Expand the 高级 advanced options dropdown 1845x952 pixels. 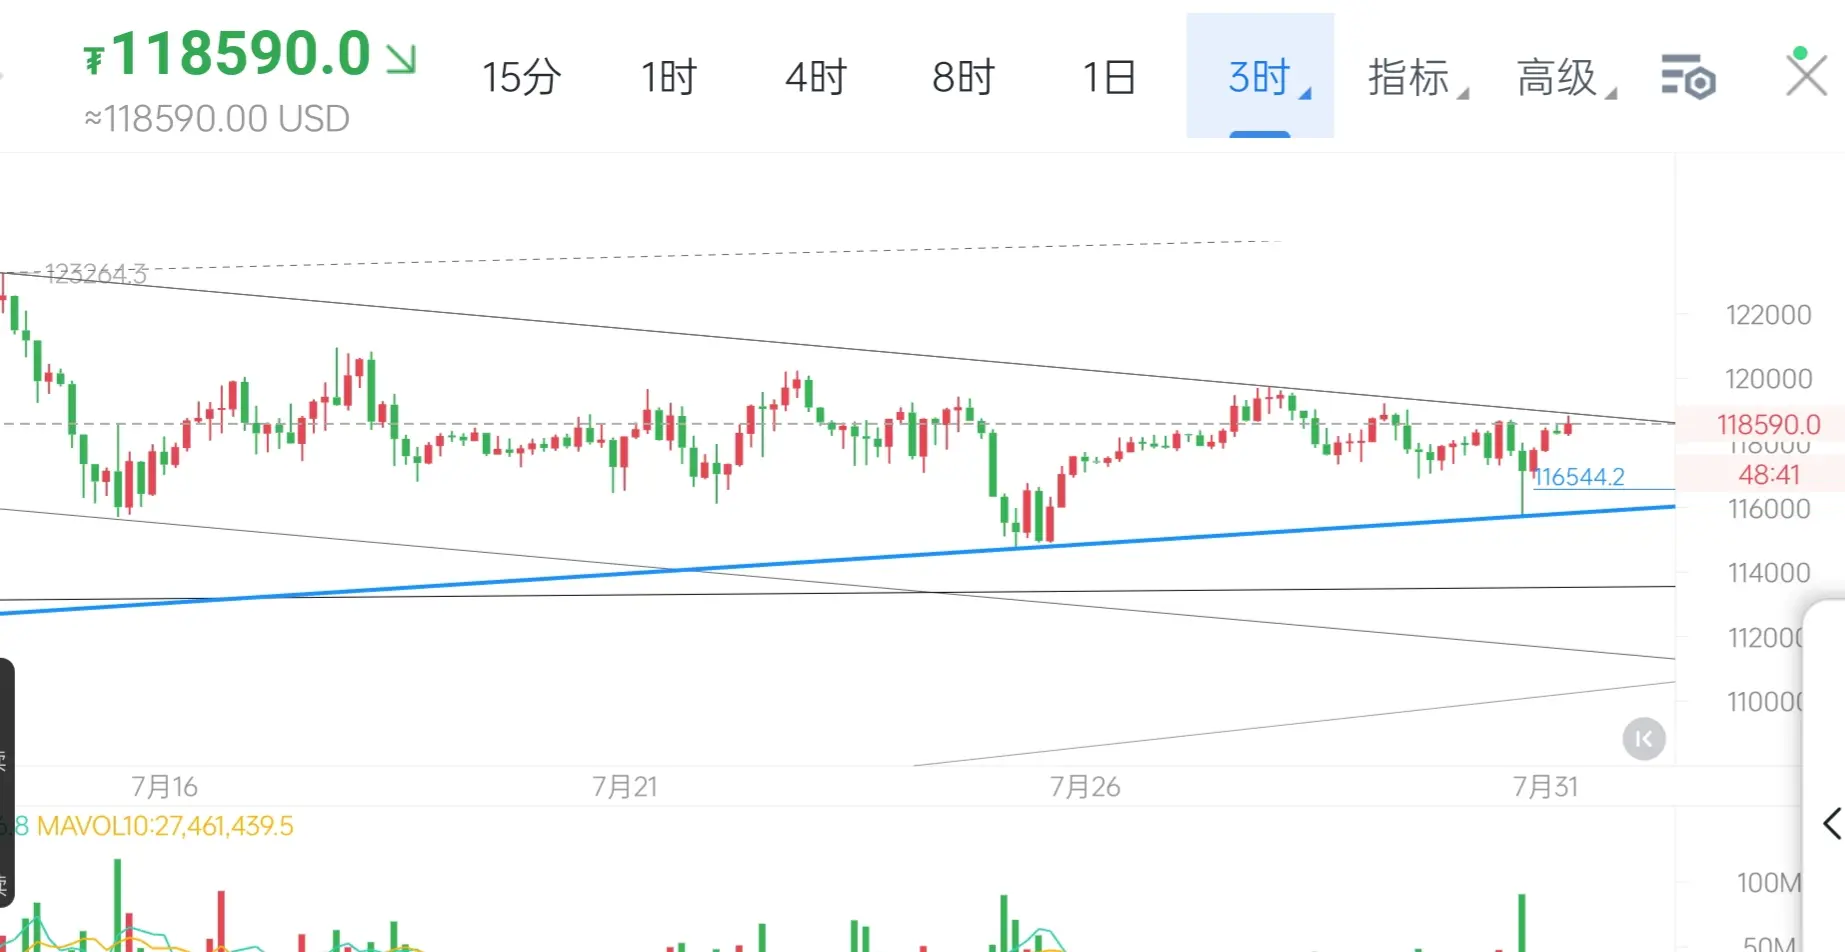[x=1566, y=77]
